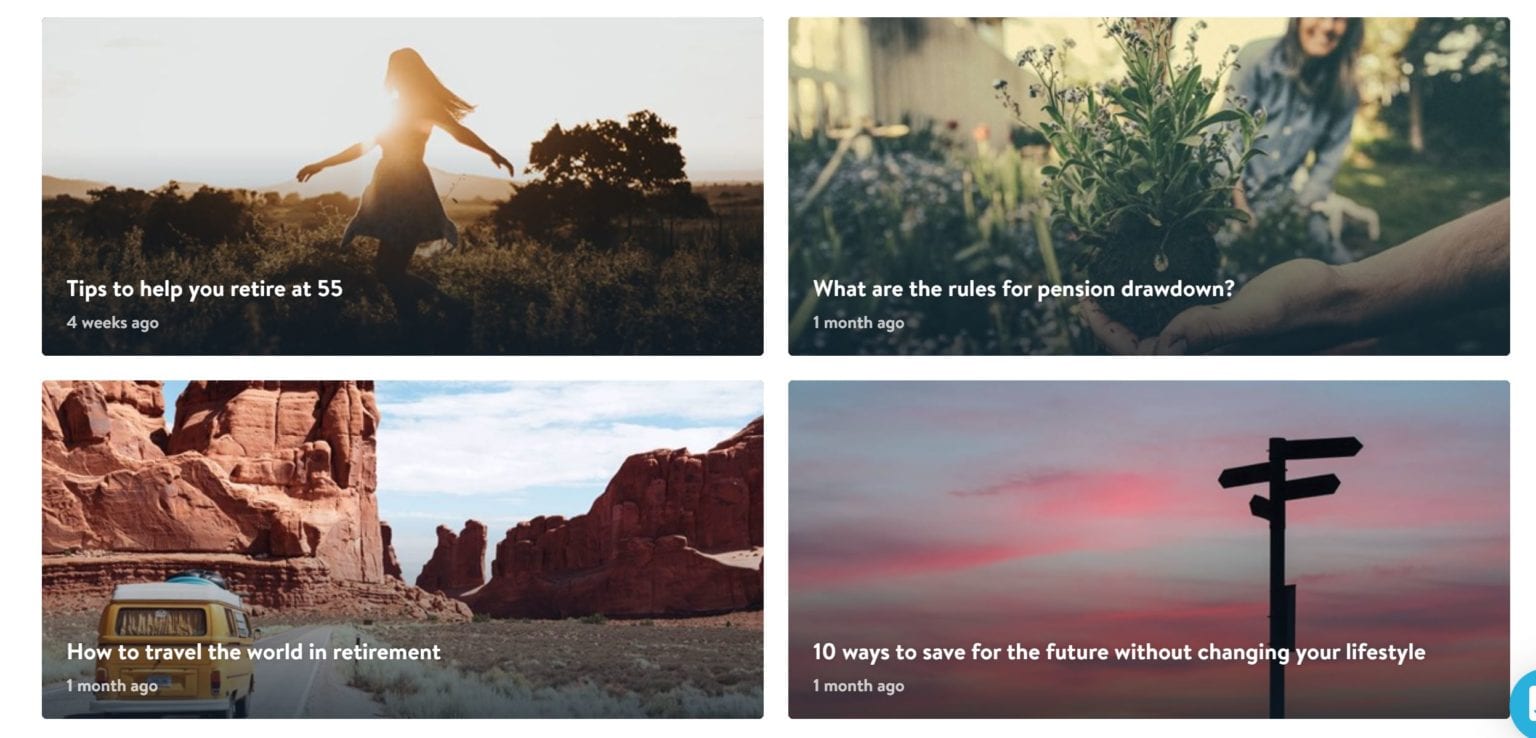Click the outstretched hand holding the plant's roots

(1330, 290)
